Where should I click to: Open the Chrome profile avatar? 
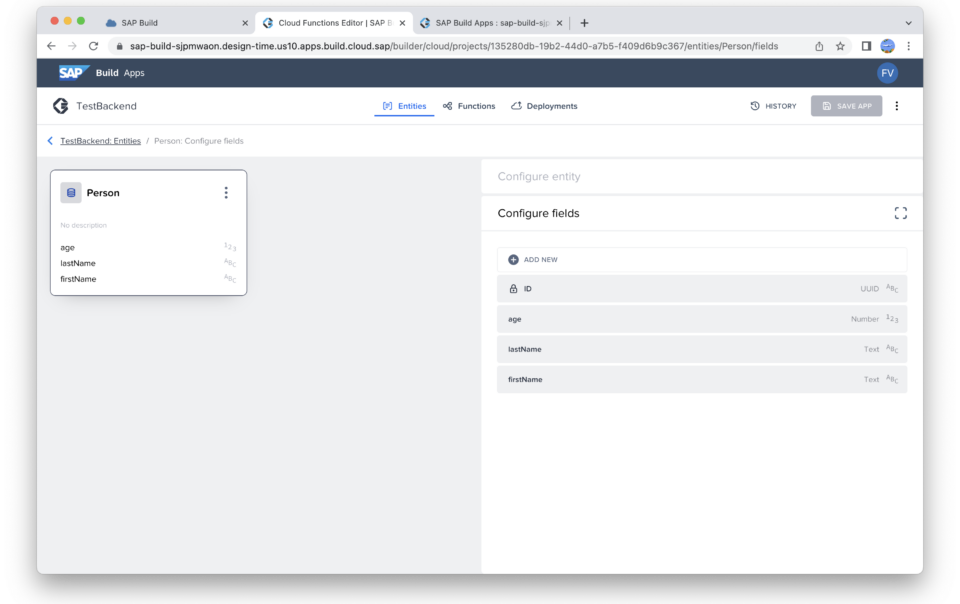tap(887, 46)
